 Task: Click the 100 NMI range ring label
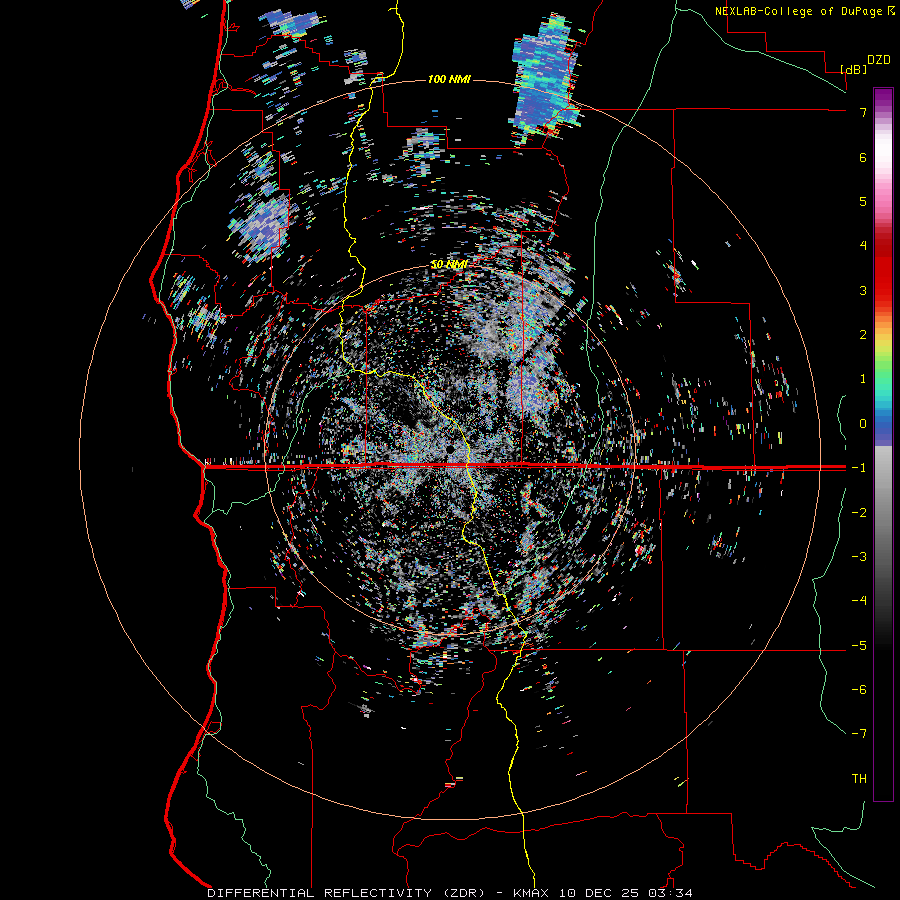(449, 79)
